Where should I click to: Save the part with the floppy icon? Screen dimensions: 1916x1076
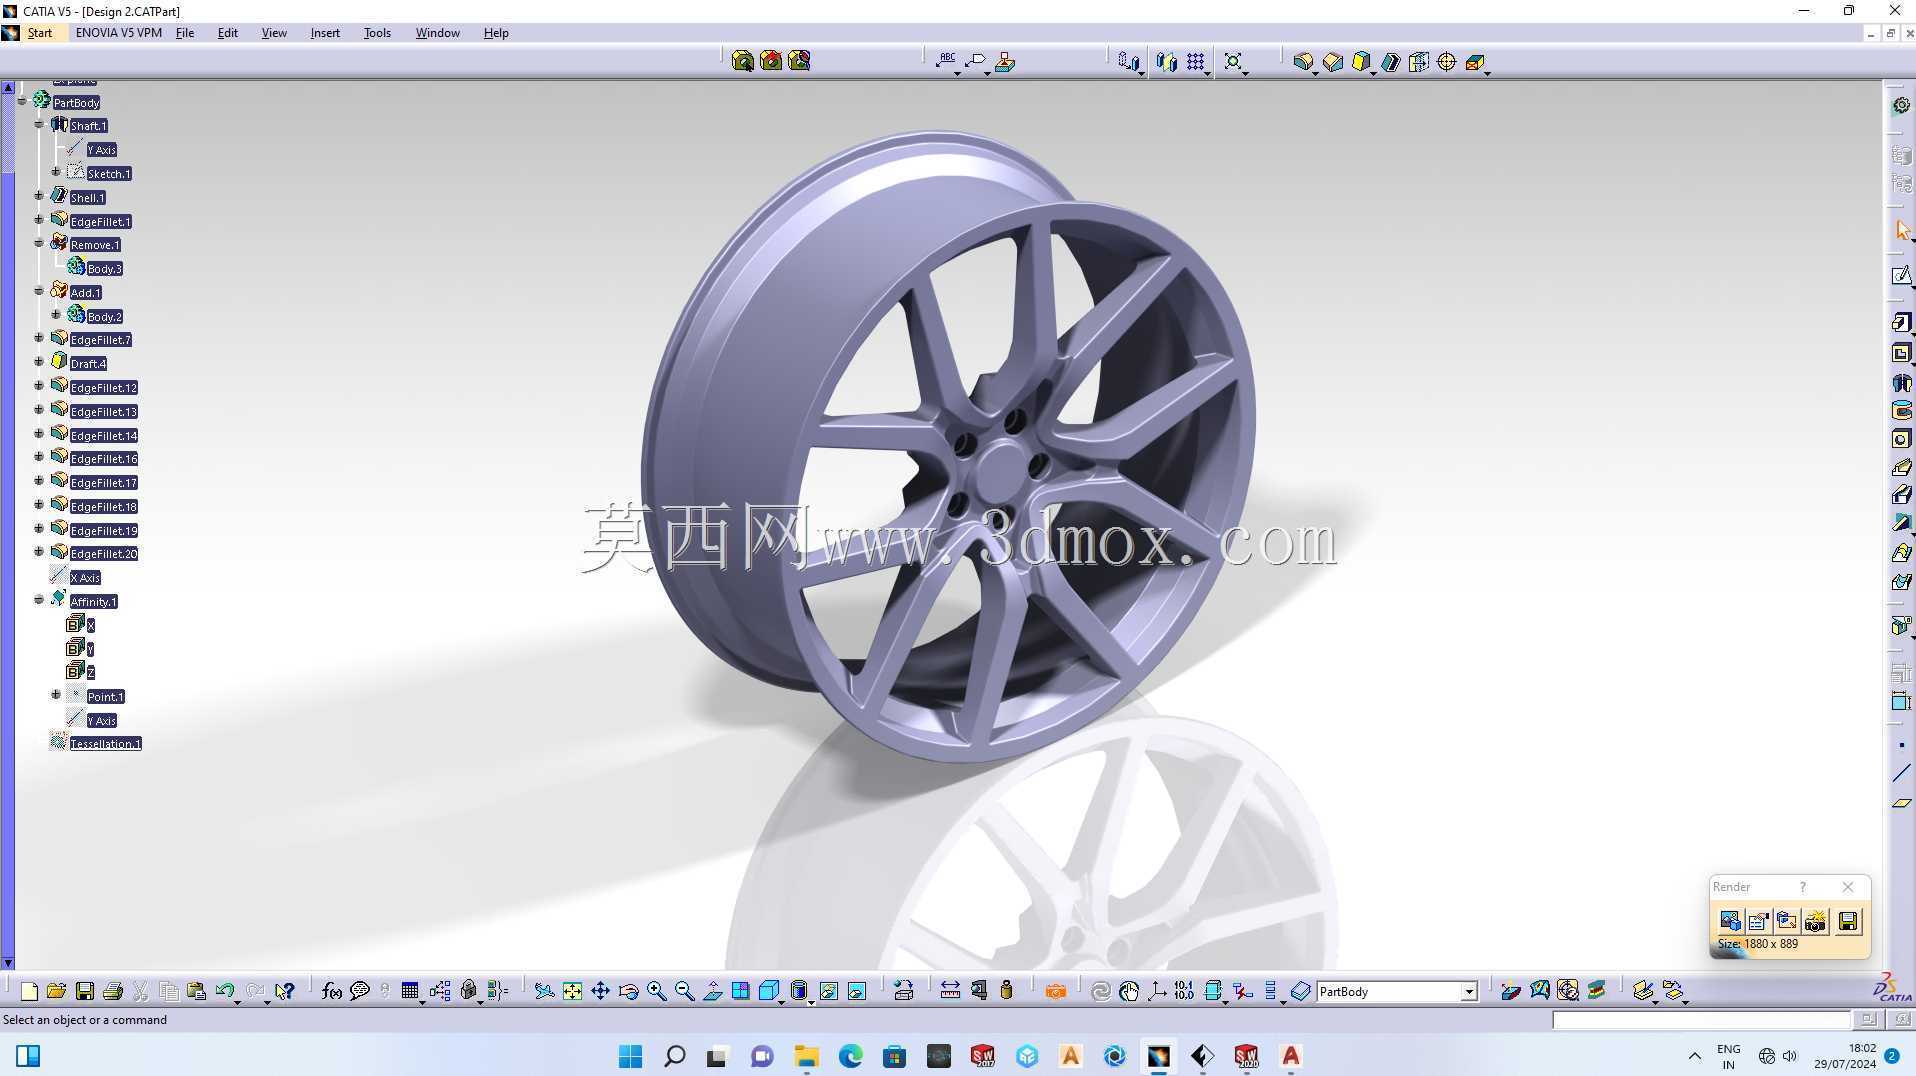[x=85, y=991]
